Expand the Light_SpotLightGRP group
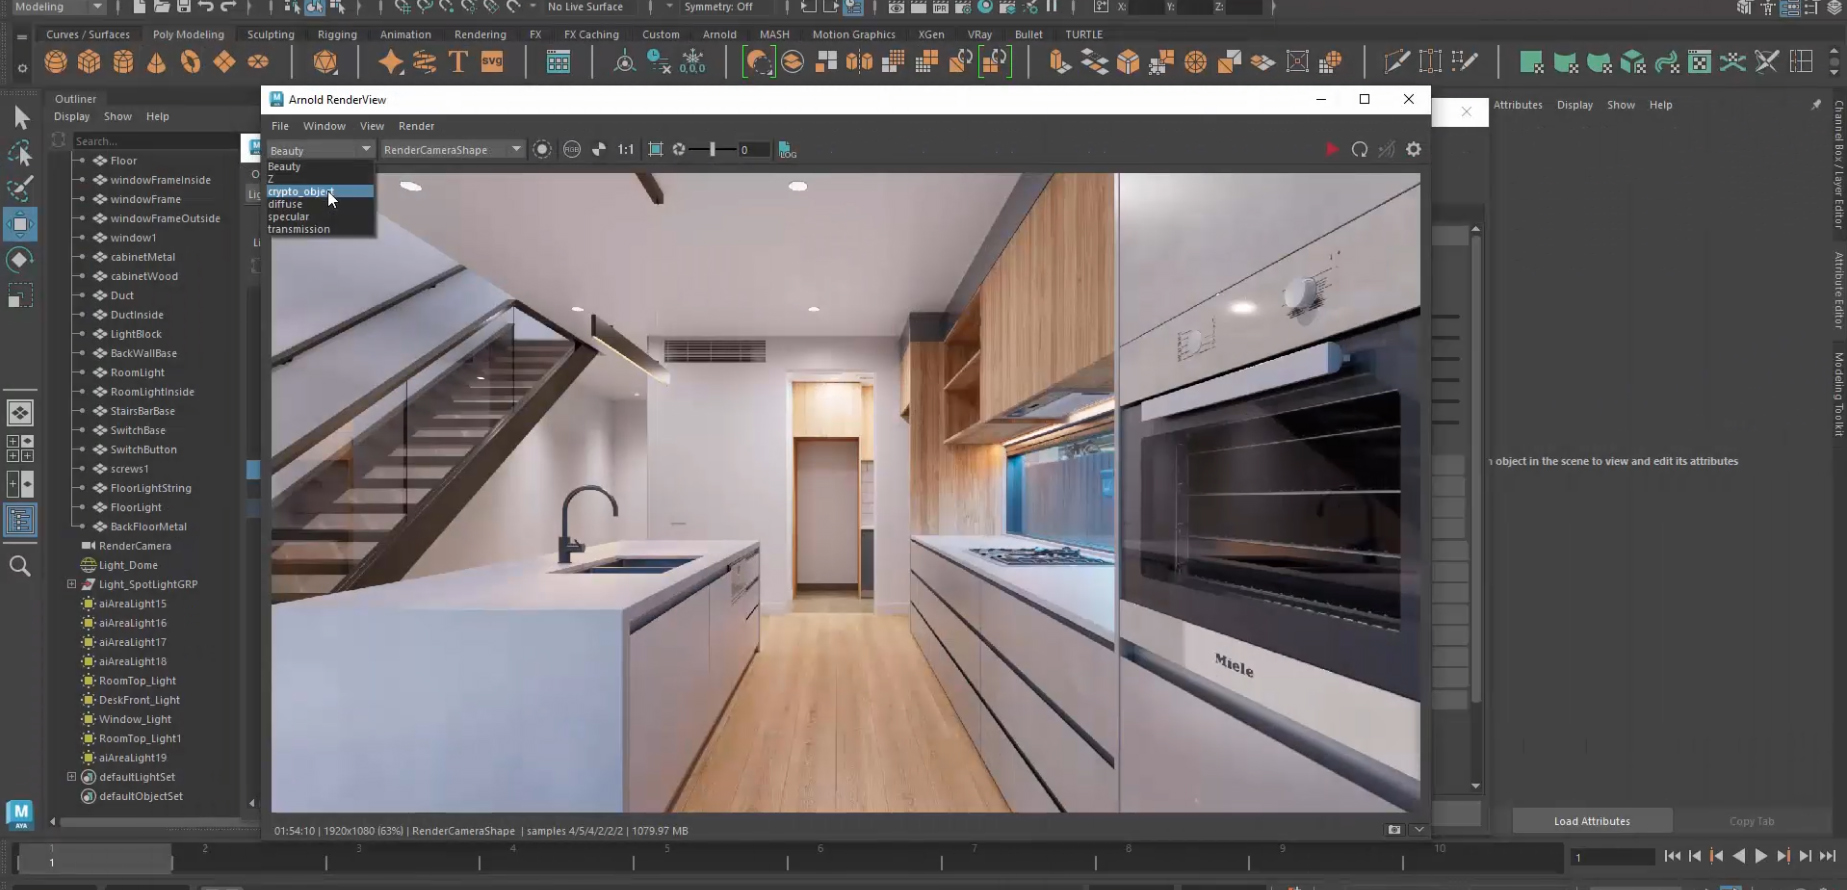 [x=71, y=584]
